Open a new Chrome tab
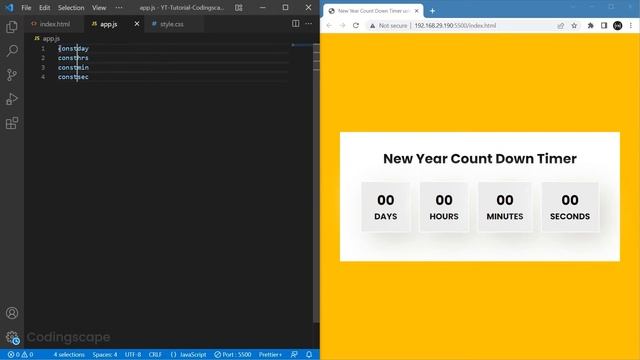This screenshot has height=360, width=640. click(x=432, y=11)
